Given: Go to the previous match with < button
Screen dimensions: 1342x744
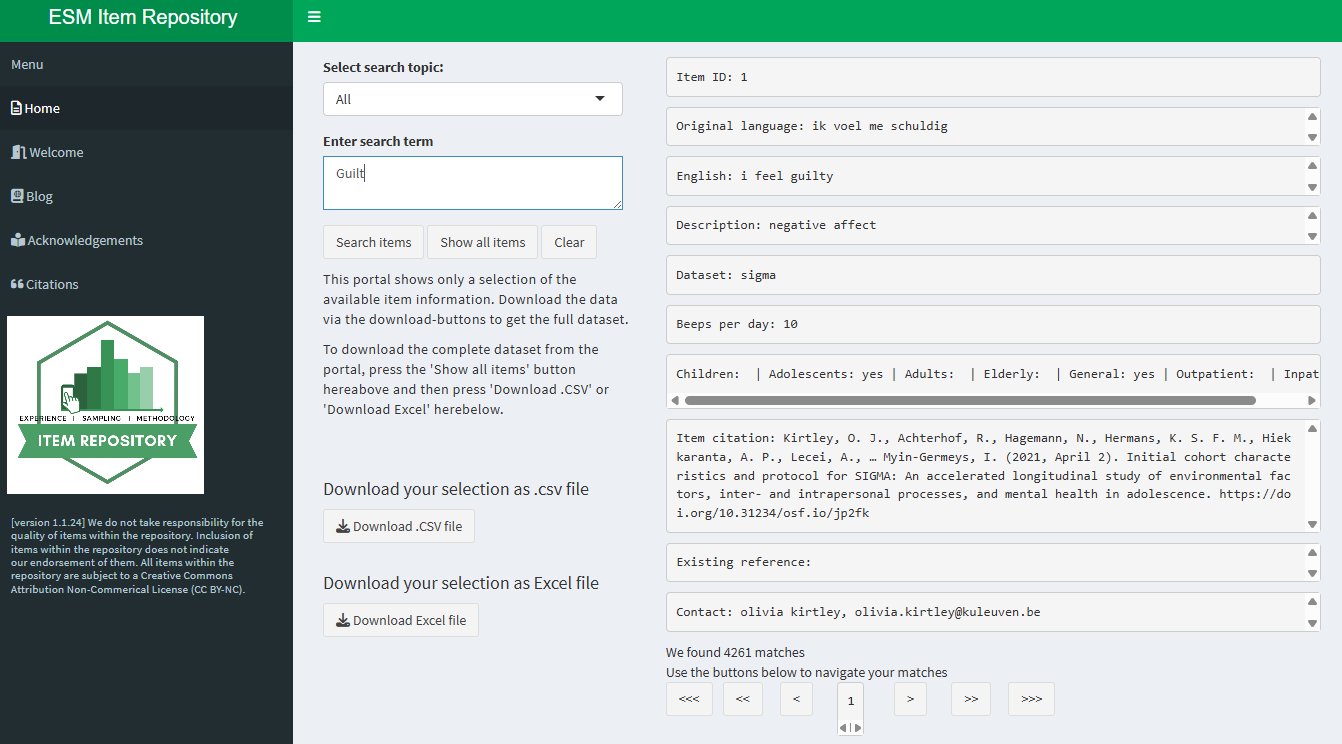Looking at the screenshot, I should [796, 699].
